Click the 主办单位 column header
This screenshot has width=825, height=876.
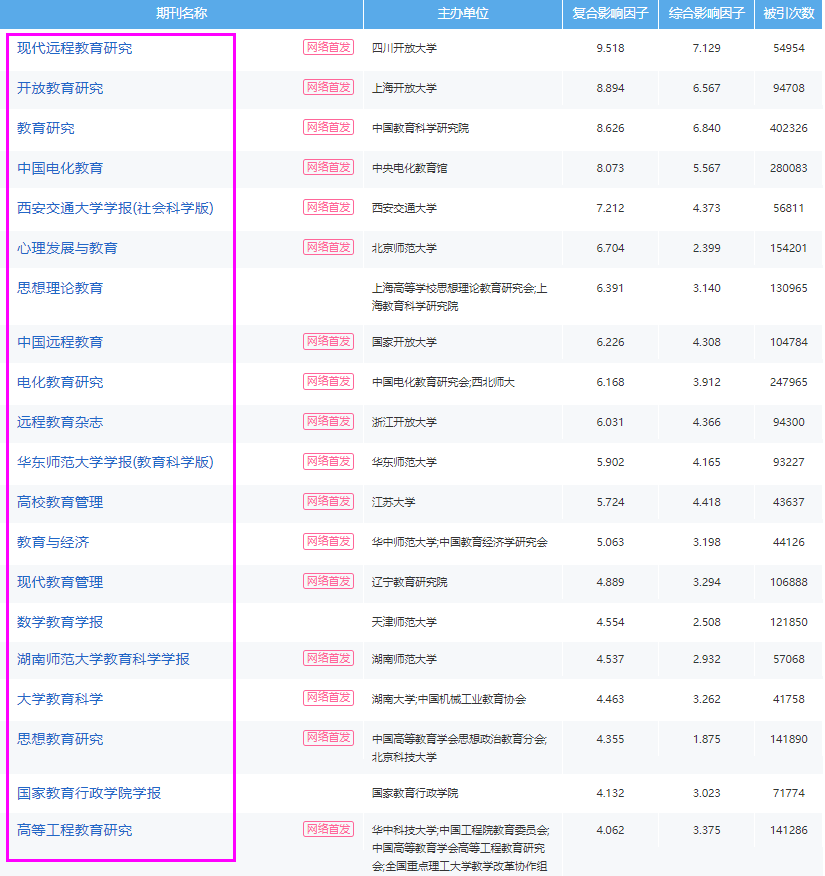[x=463, y=13]
